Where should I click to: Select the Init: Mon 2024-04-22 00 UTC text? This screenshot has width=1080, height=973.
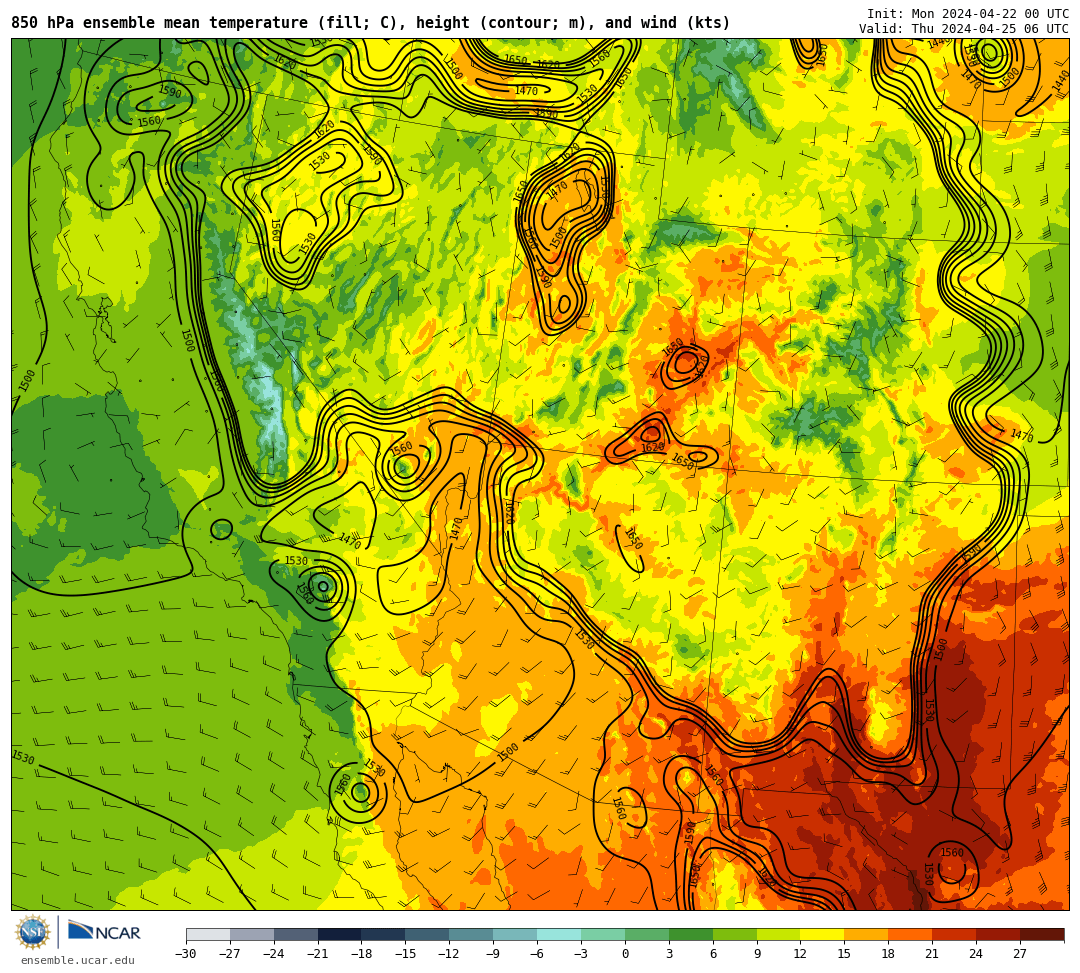click(968, 14)
